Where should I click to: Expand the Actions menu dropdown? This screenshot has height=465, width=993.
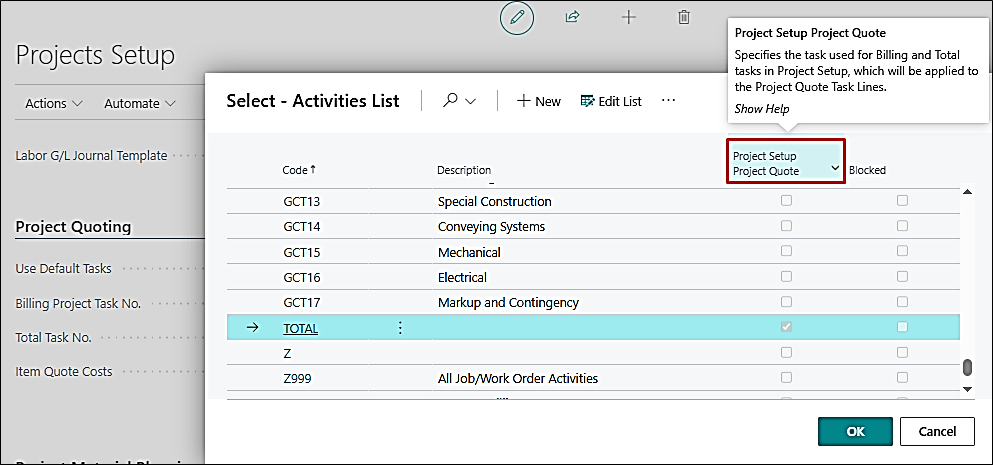tap(55, 103)
